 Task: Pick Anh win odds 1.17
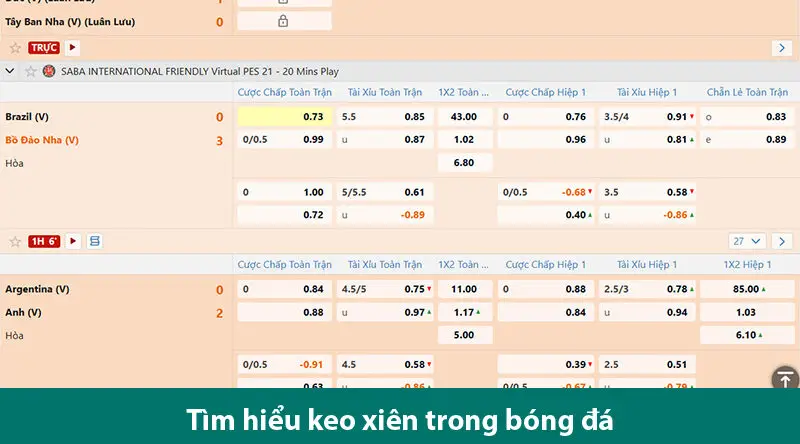coord(464,312)
